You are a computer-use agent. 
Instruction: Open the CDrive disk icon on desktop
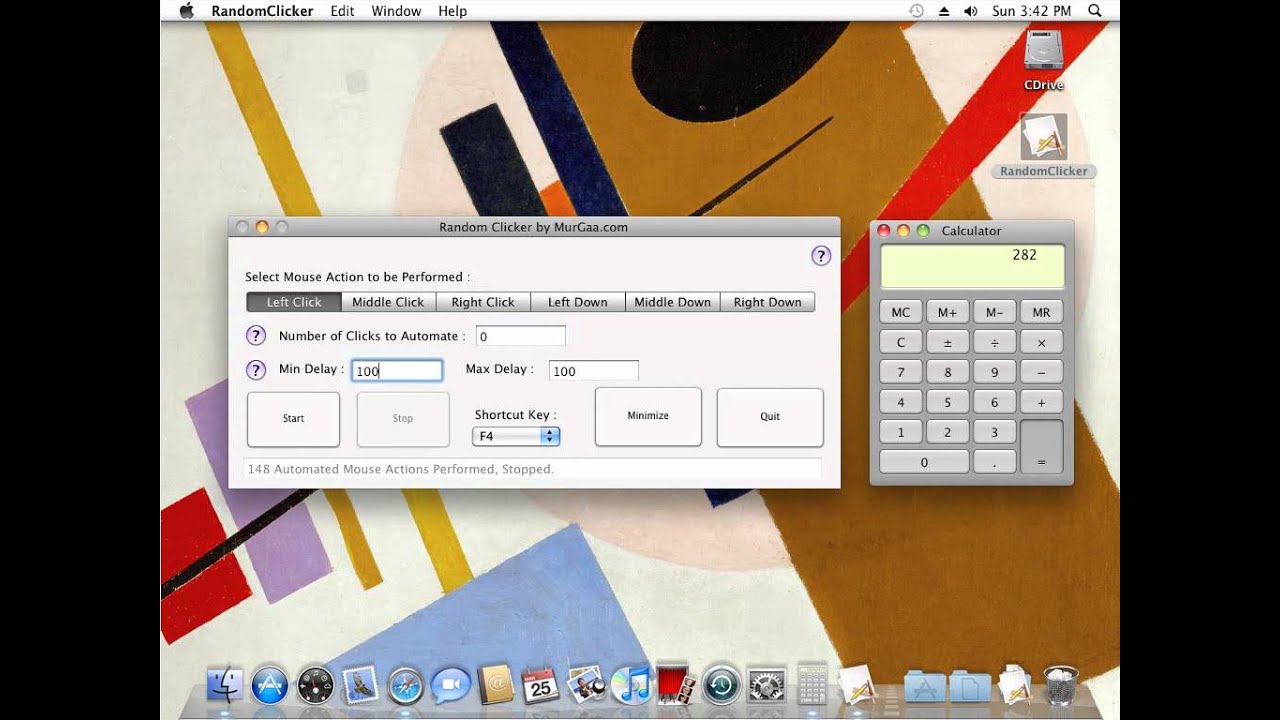point(1043,52)
